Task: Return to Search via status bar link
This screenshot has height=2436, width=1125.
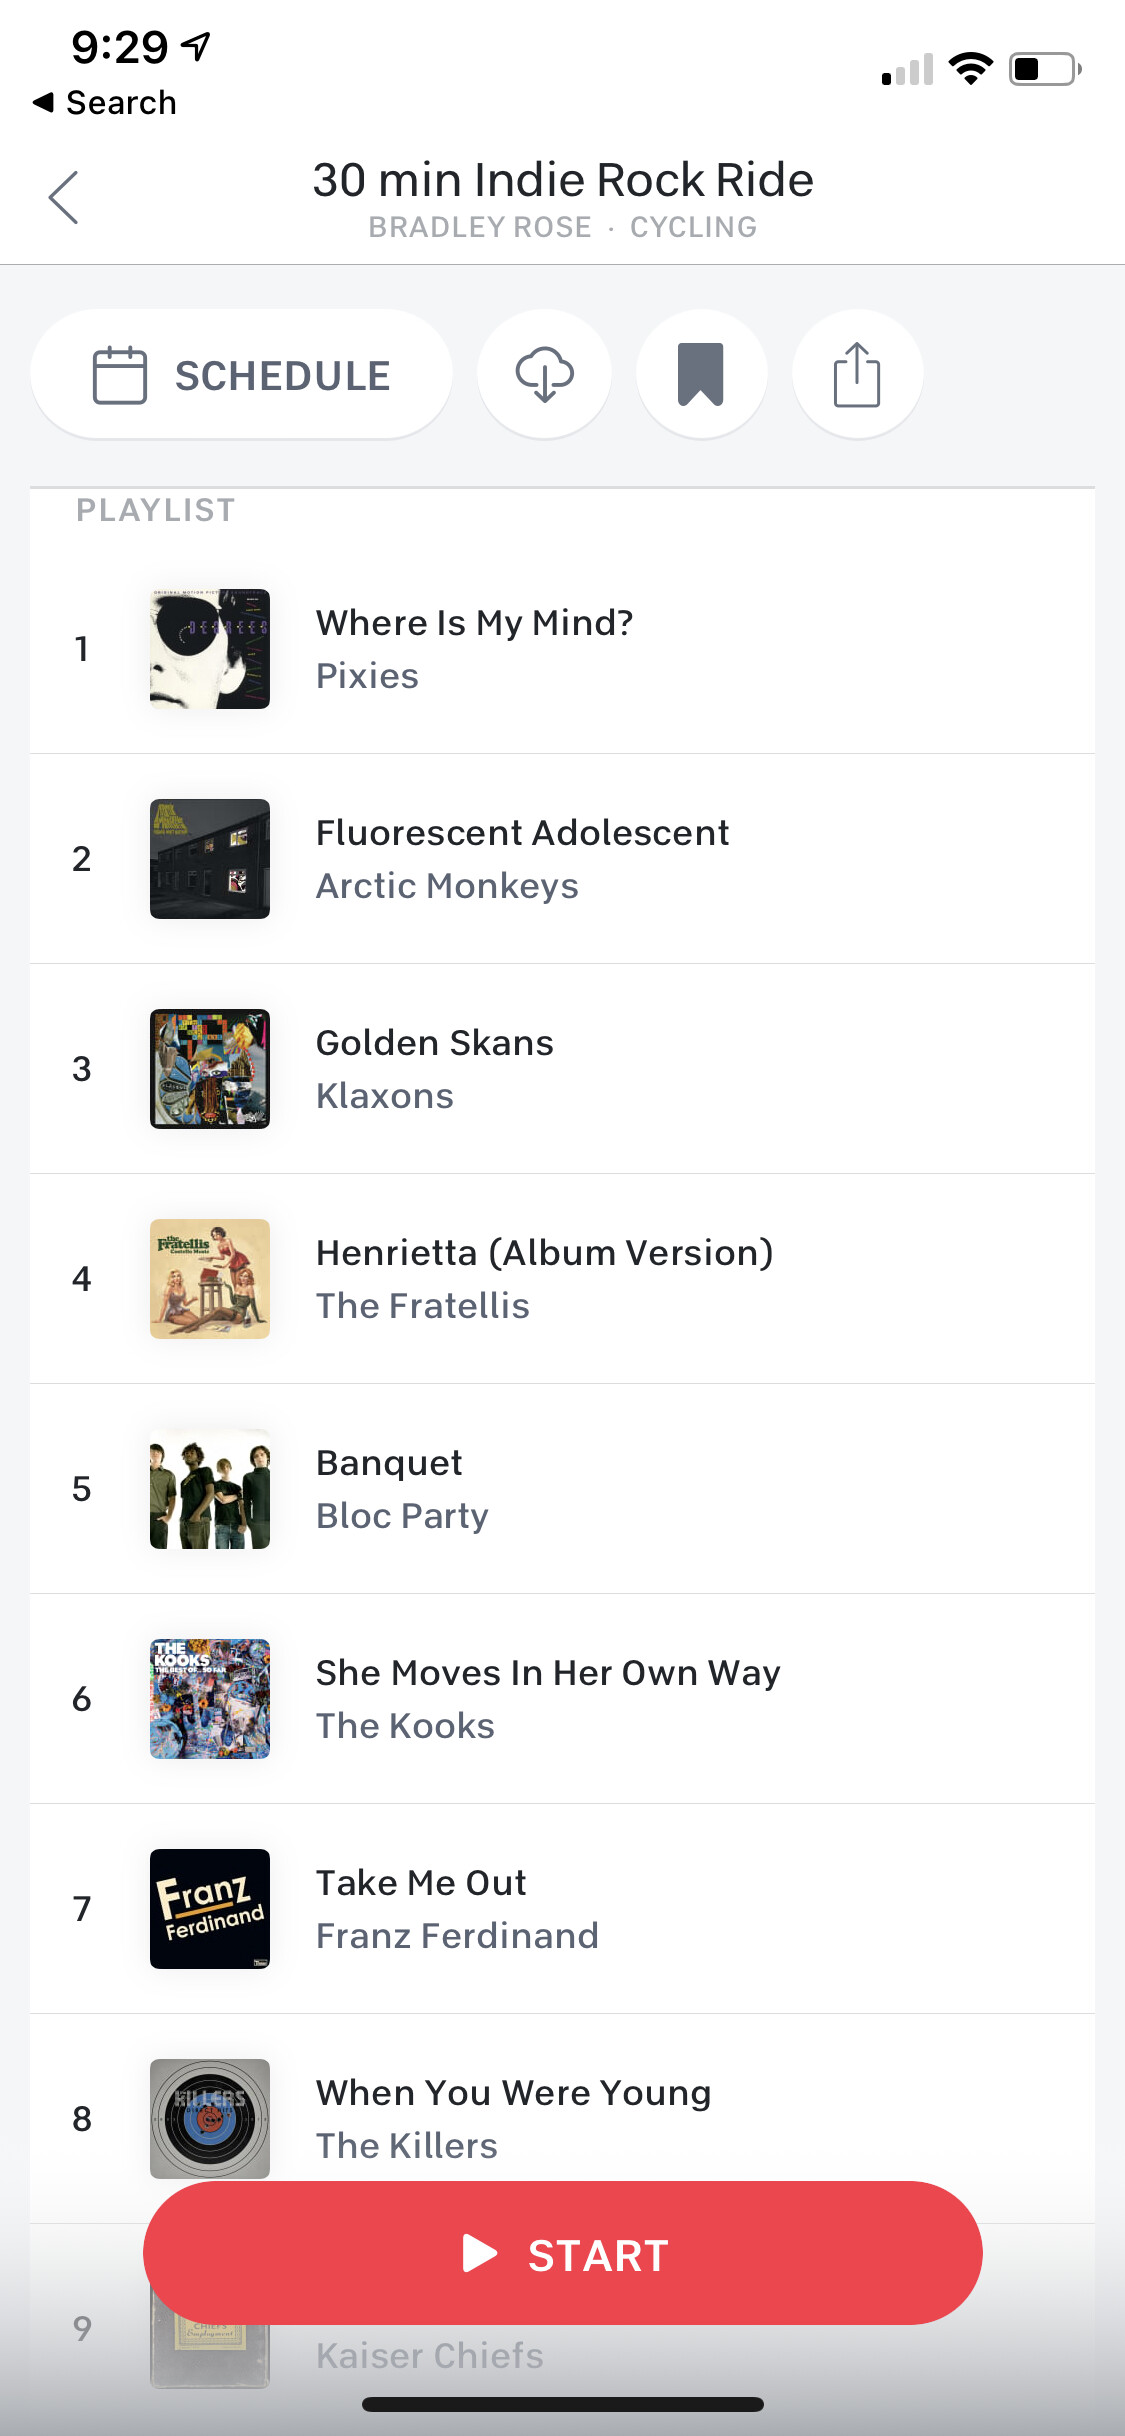Action: coord(105,103)
